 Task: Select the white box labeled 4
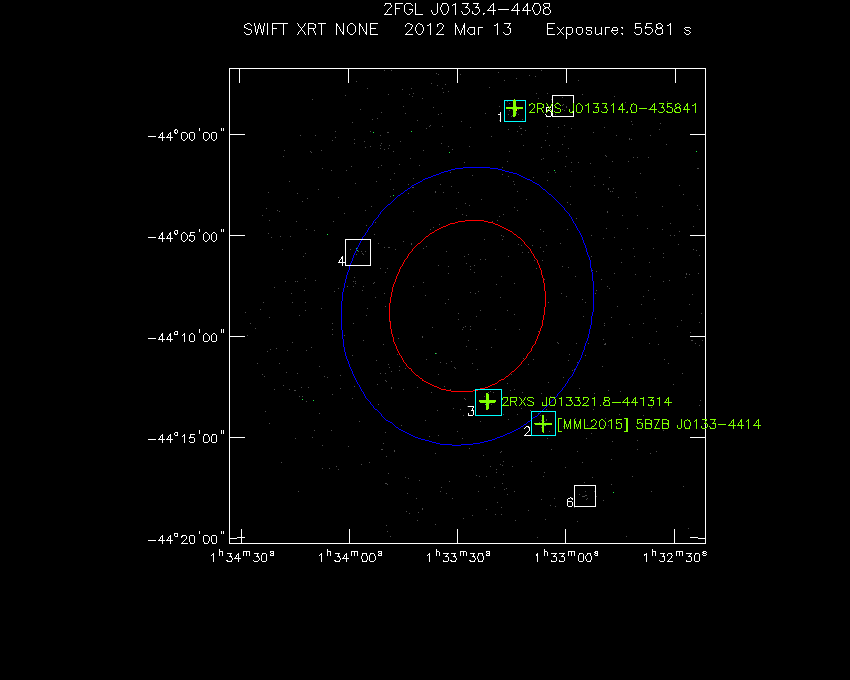click(x=358, y=253)
